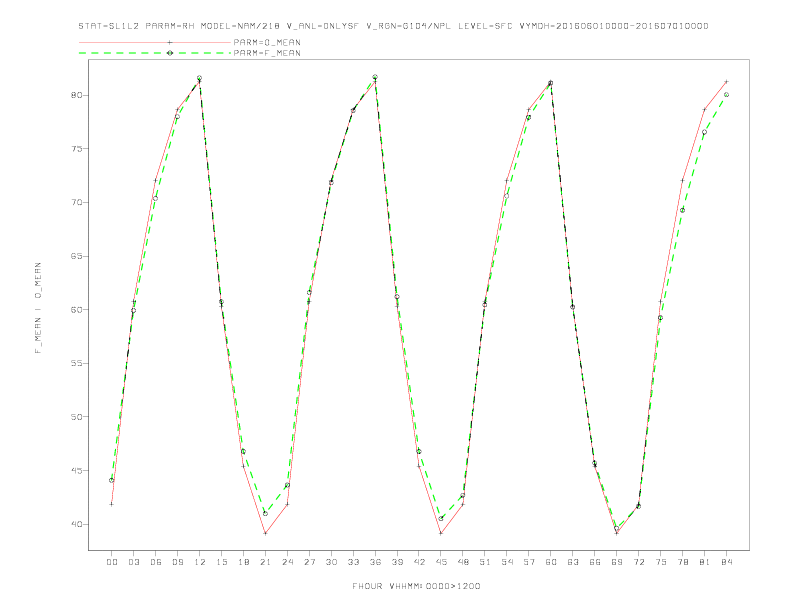
Task: Click the y-axis tick label 45
Action: [77, 471]
